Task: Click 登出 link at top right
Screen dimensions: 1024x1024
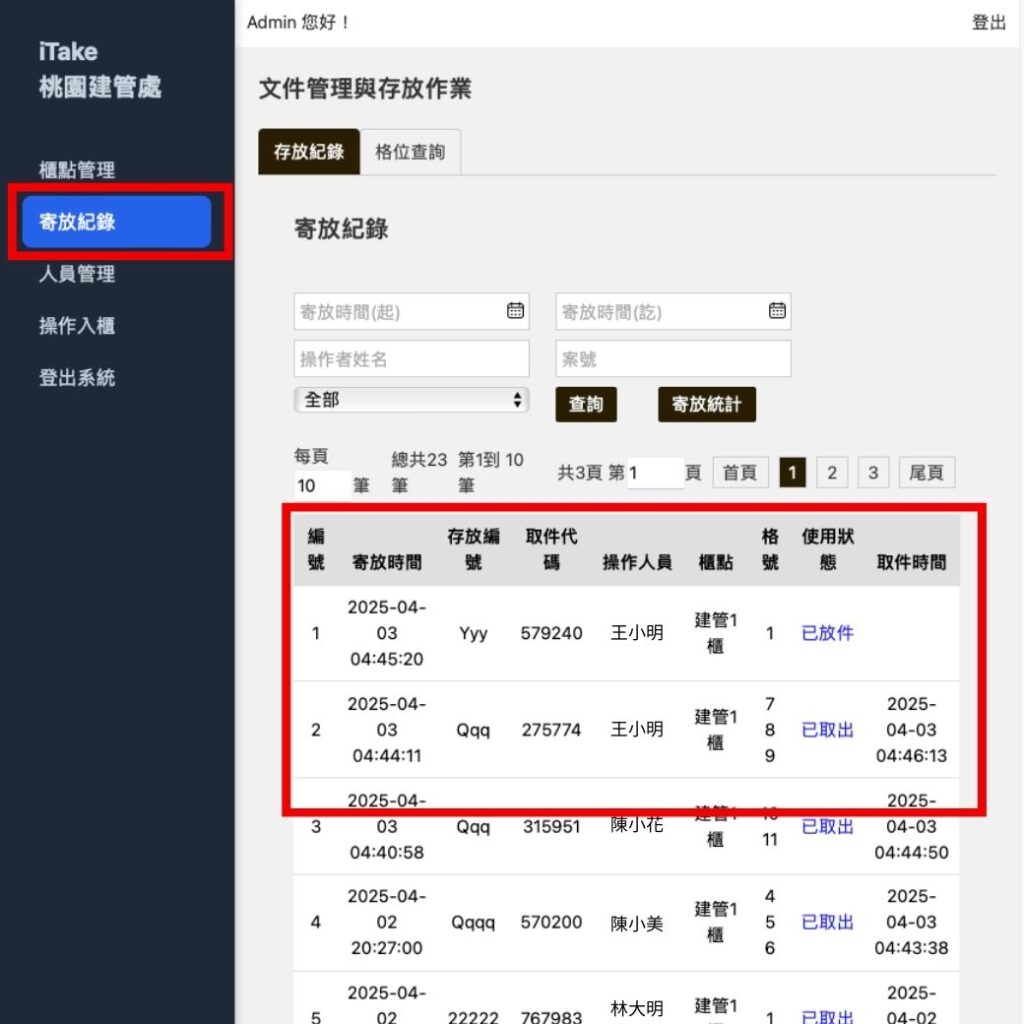Action: coord(988,22)
